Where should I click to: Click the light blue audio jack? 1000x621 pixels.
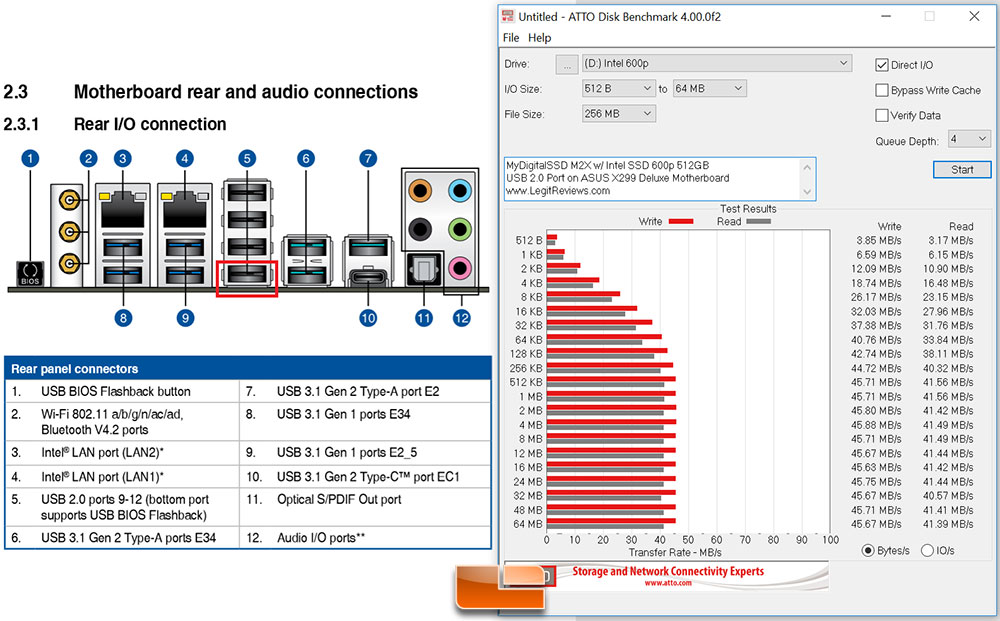460,190
